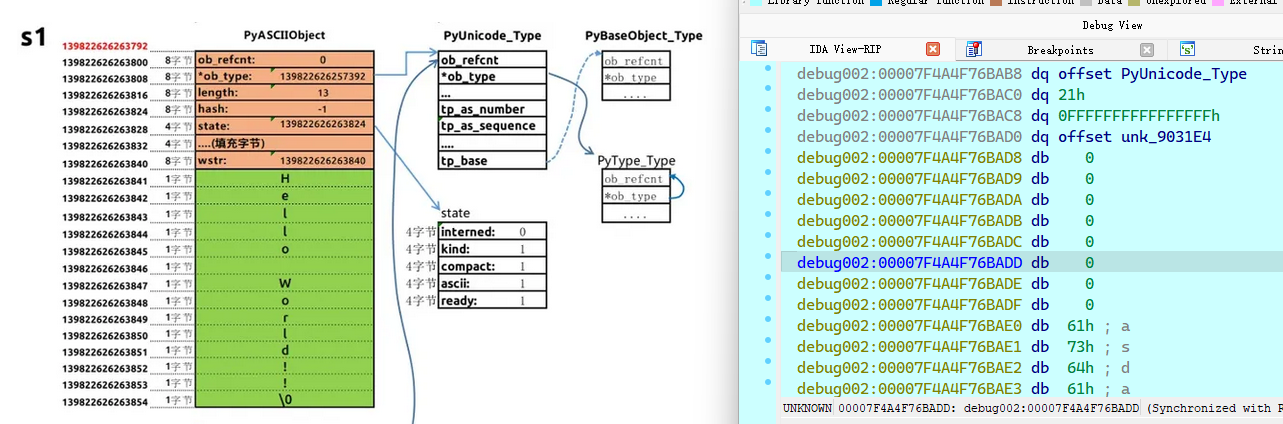Click the IDA View-RIP tab icon

[x=759, y=49]
